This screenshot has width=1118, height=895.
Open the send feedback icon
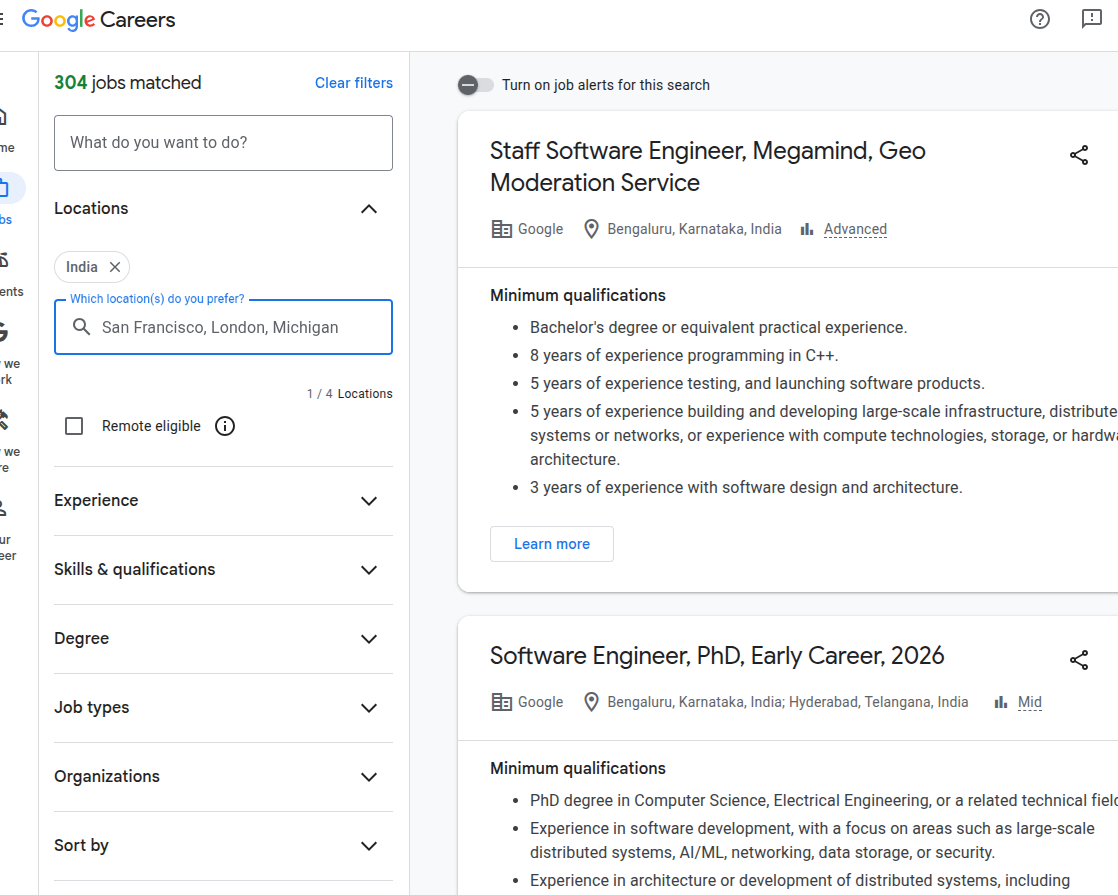(1092, 19)
